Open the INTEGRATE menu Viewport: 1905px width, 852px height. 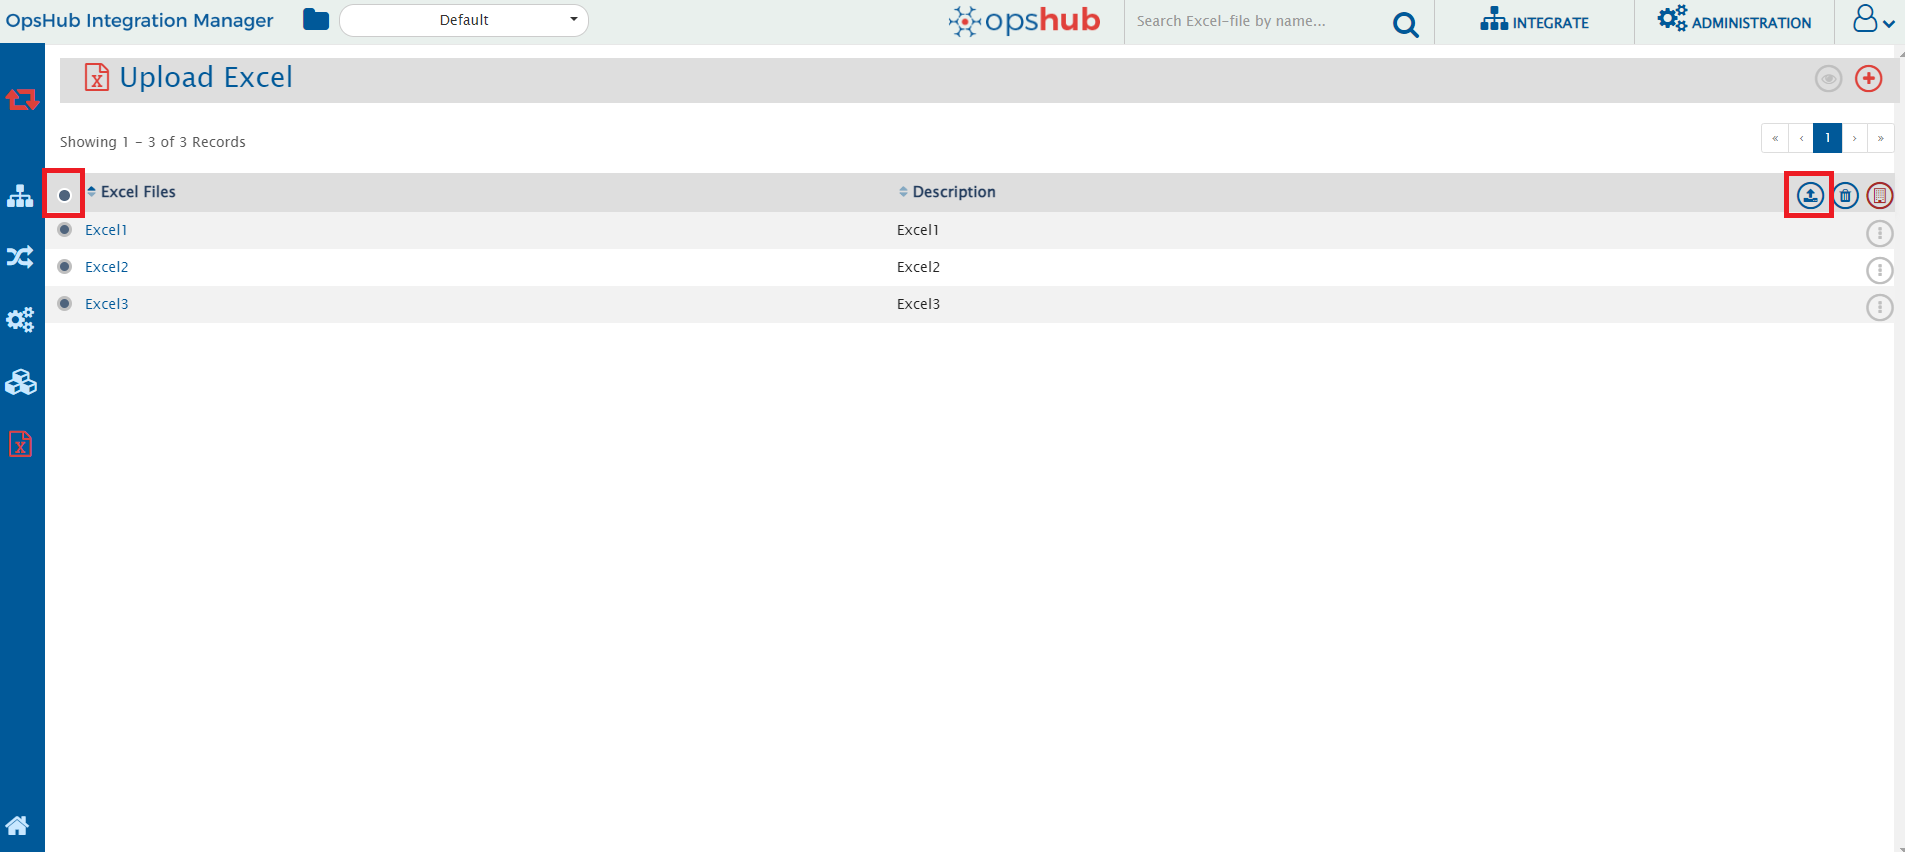(1534, 21)
